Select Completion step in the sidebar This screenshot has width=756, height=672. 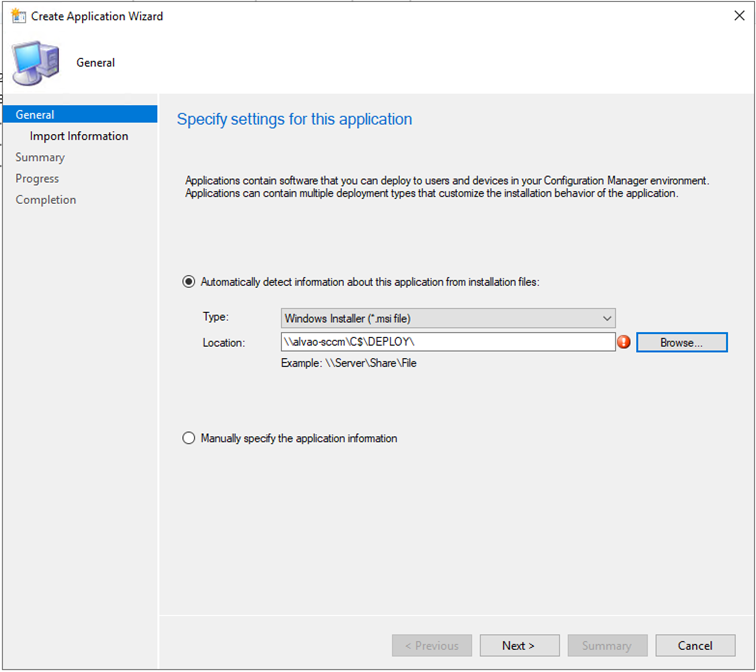(x=46, y=200)
